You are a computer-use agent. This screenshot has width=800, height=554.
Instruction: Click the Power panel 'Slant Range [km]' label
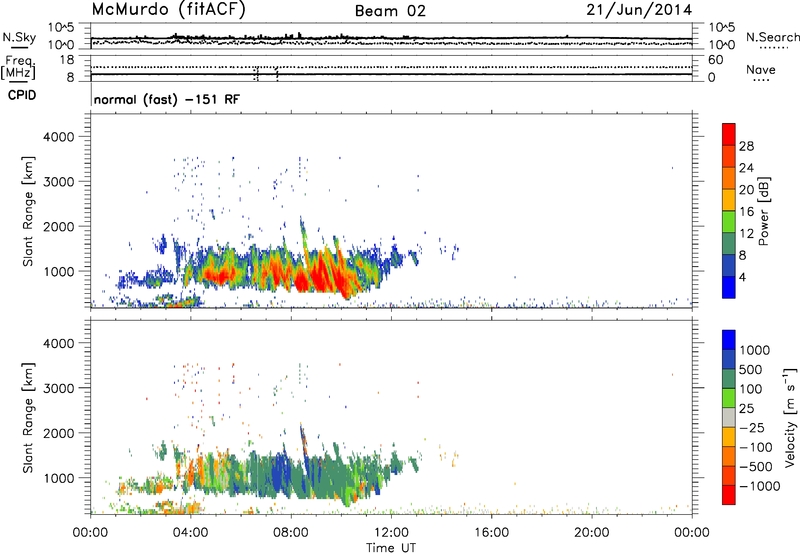coord(28,211)
